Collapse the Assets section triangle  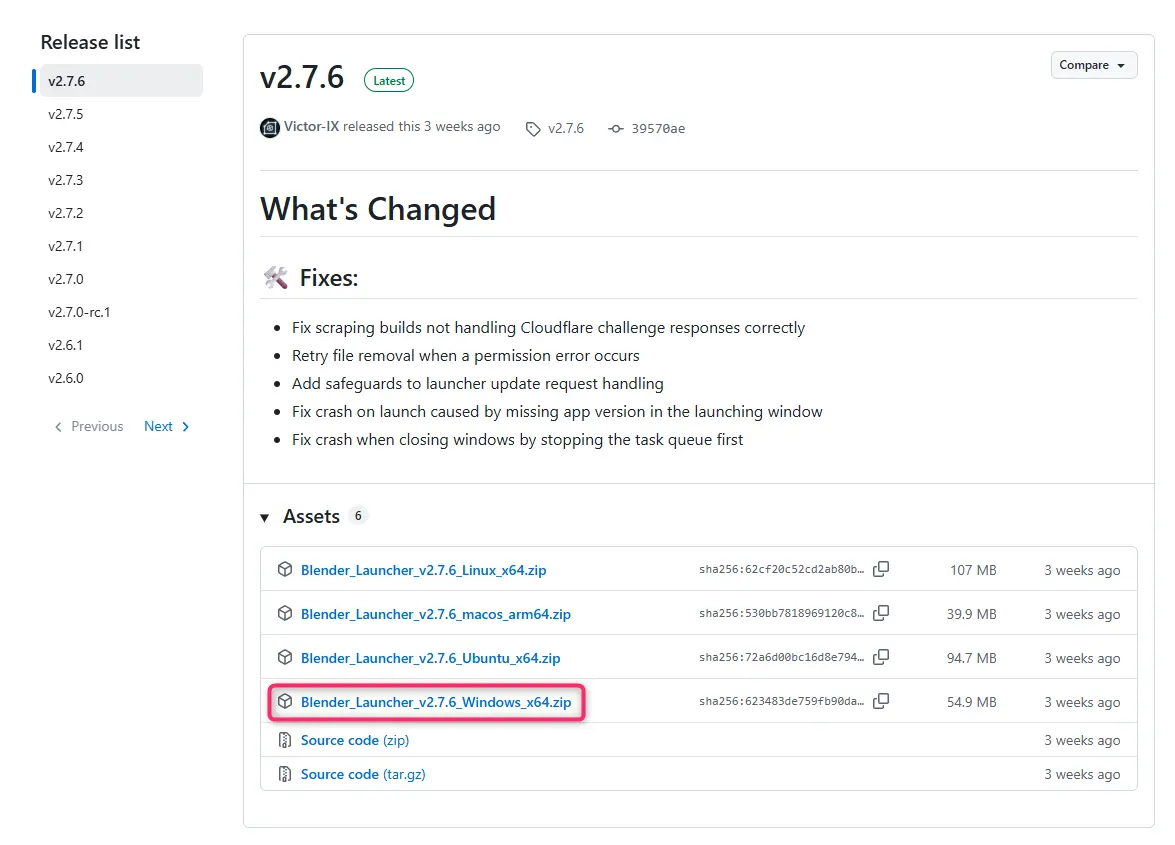pos(265,518)
